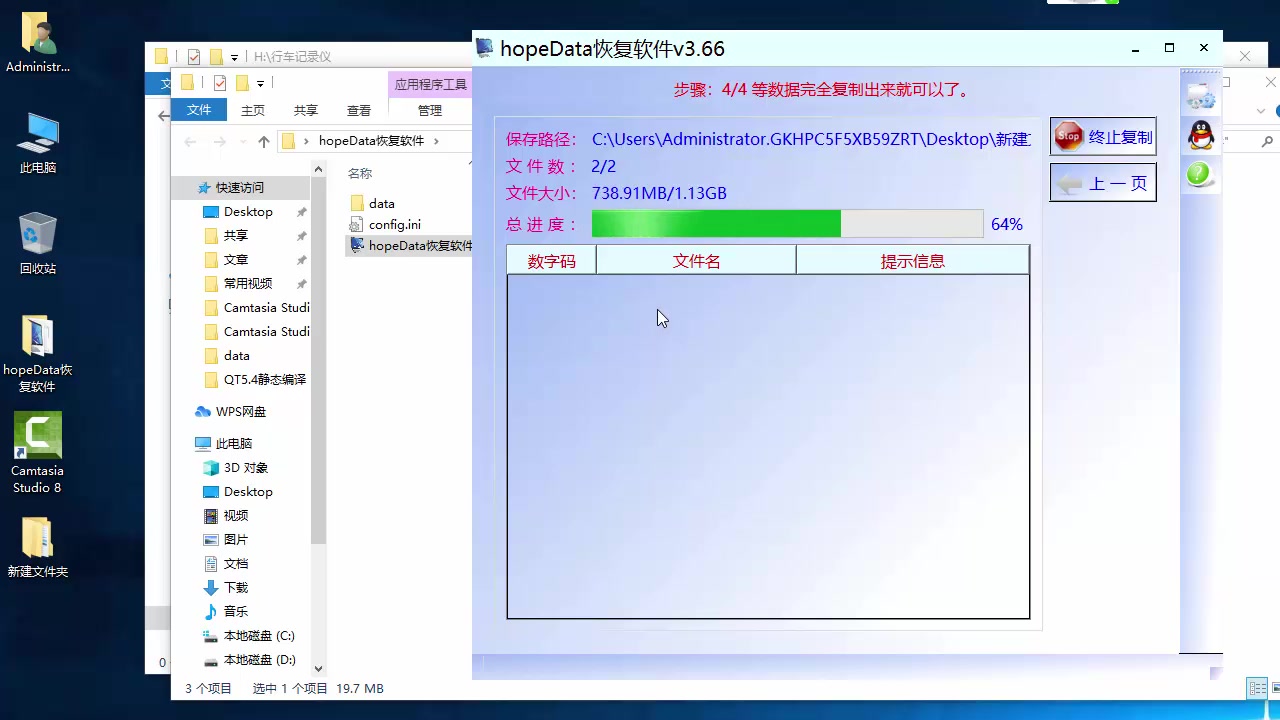The image size is (1280, 720).
Task: Switch to the 查看 tab in Explorer
Action: (x=358, y=110)
